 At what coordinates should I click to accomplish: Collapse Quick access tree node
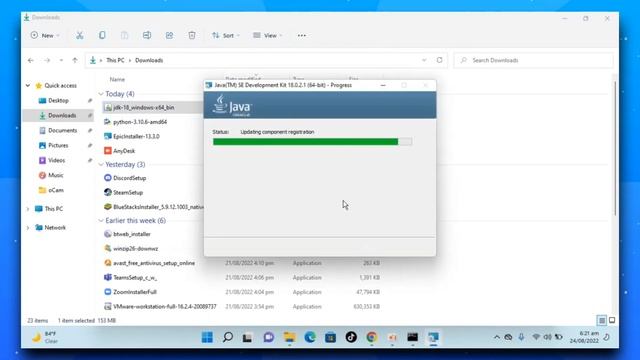[28, 85]
